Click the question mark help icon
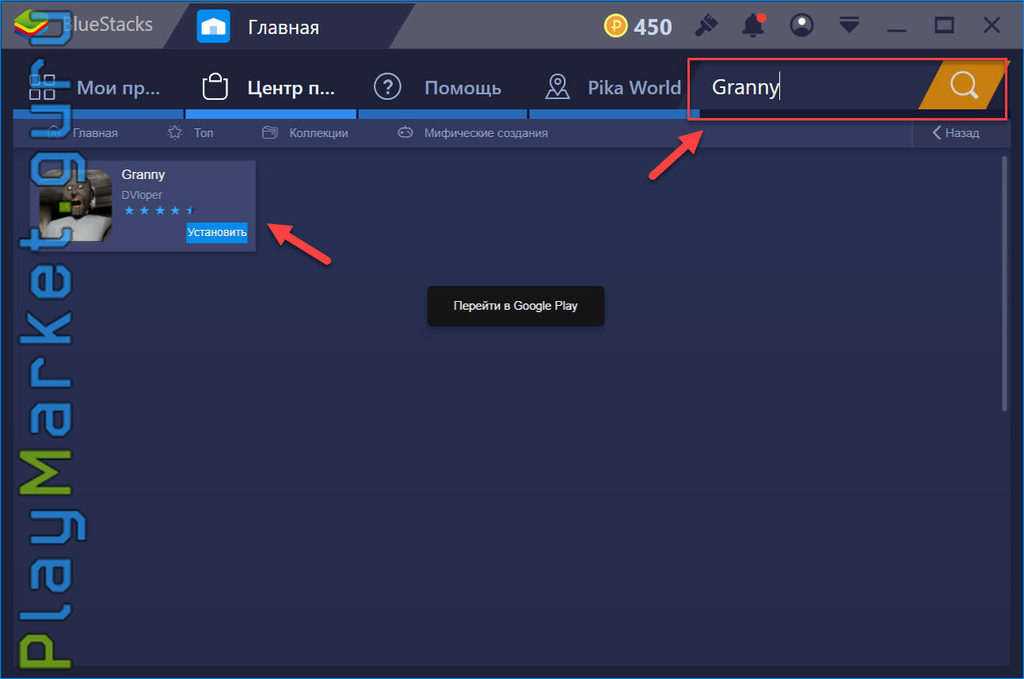Viewport: 1024px width, 679px height. click(387, 86)
